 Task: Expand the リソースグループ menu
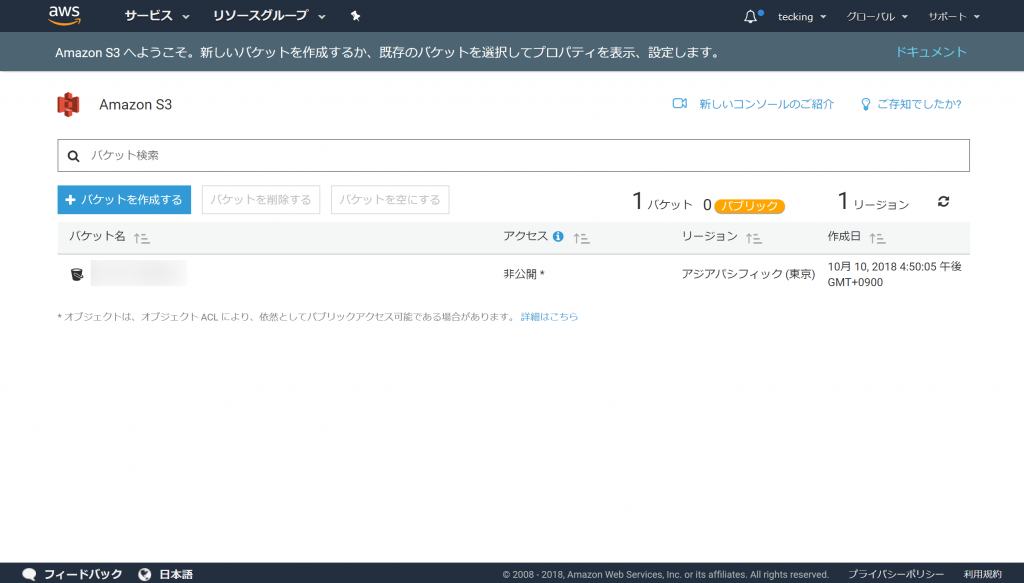269,16
